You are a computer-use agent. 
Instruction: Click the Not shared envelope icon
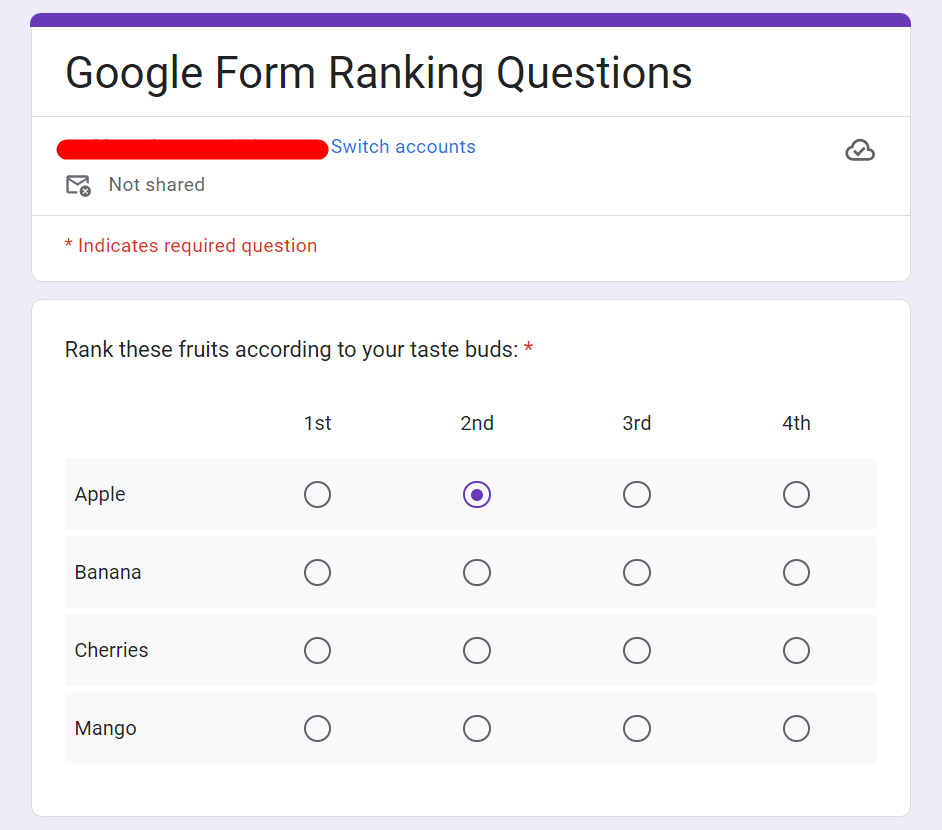[78, 185]
